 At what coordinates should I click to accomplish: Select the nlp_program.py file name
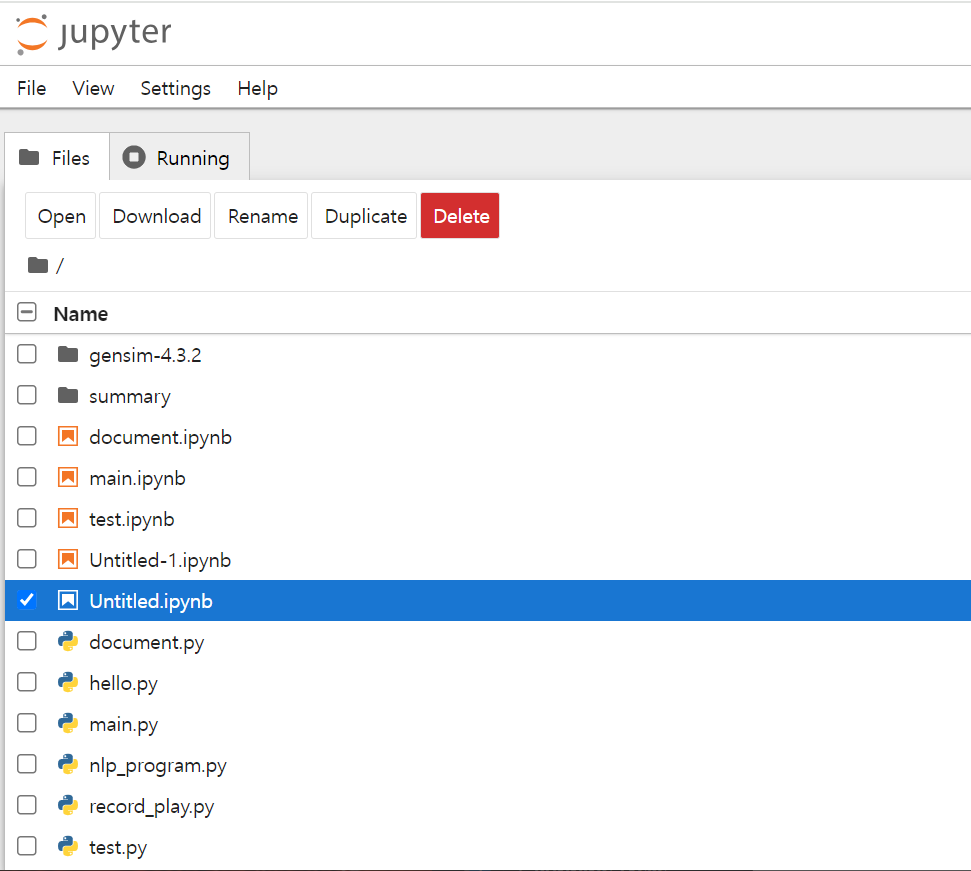click(x=158, y=765)
